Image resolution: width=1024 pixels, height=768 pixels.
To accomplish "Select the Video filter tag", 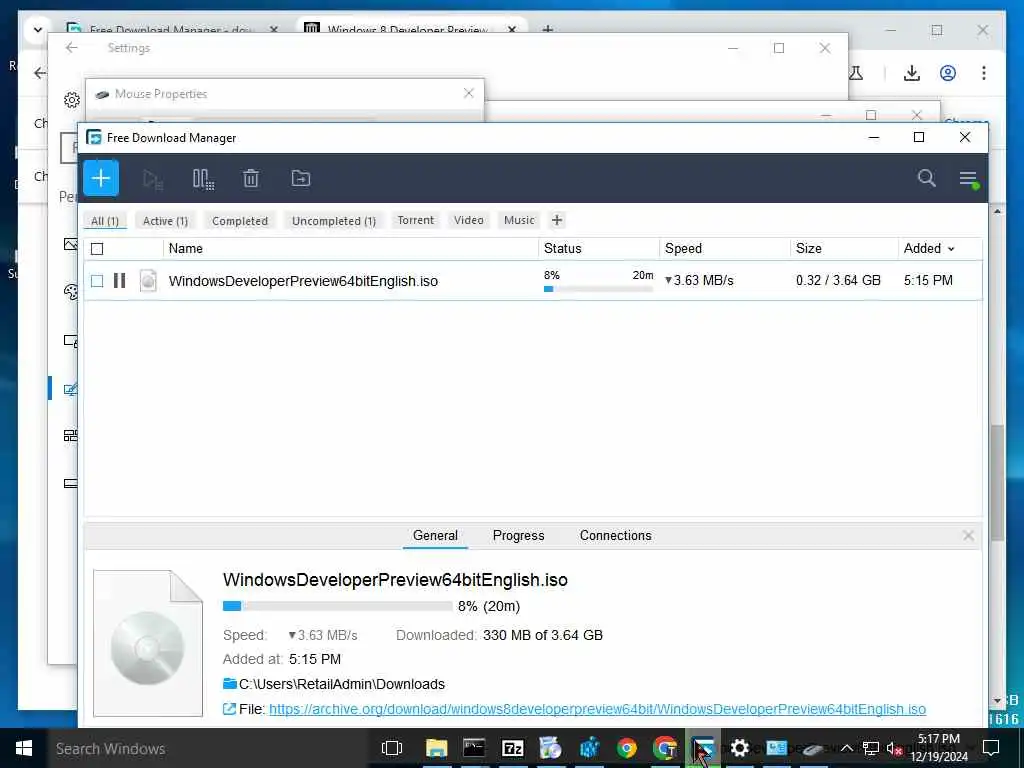I will [469, 220].
